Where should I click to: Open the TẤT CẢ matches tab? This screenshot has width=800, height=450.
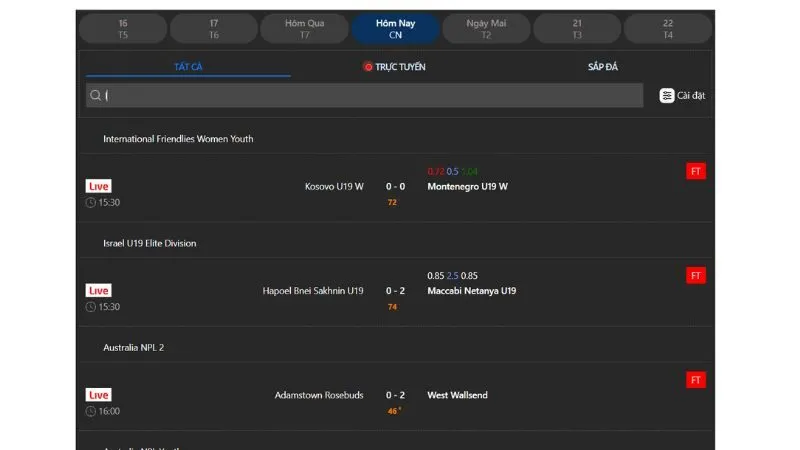tap(188, 67)
